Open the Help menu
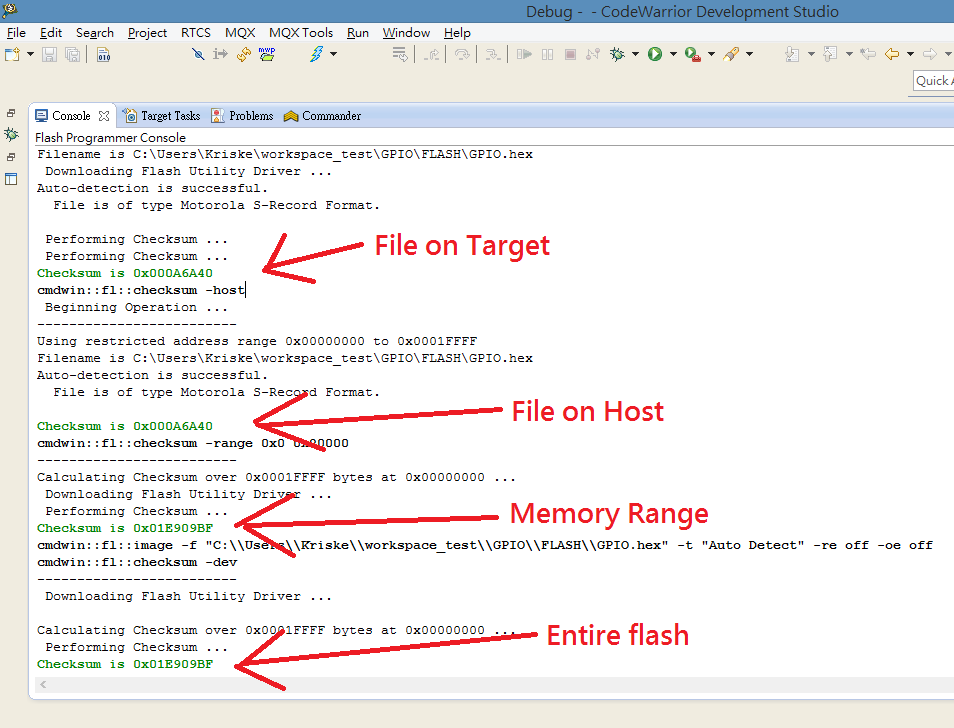954x728 pixels. tap(457, 33)
